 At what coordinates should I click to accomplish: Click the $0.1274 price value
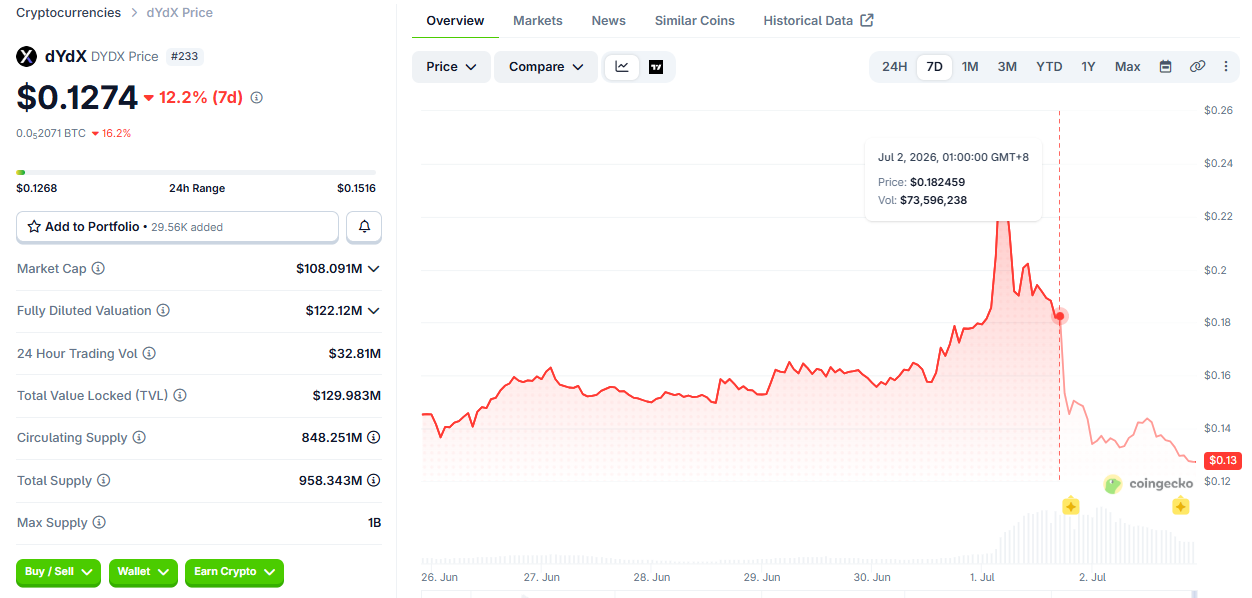click(x=77, y=97)
